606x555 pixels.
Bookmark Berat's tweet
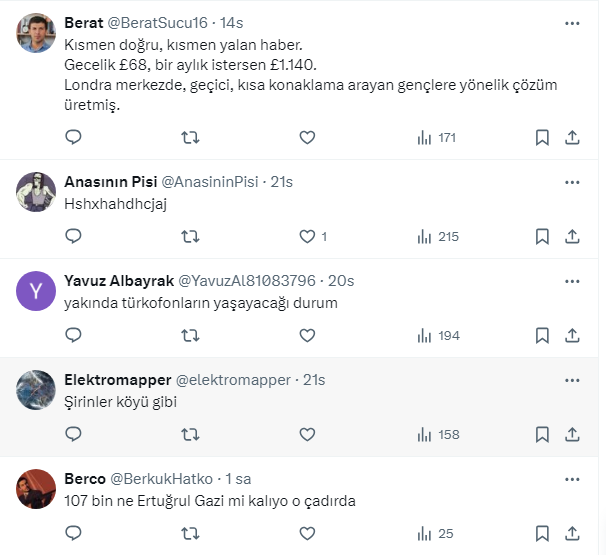(541, 138)
